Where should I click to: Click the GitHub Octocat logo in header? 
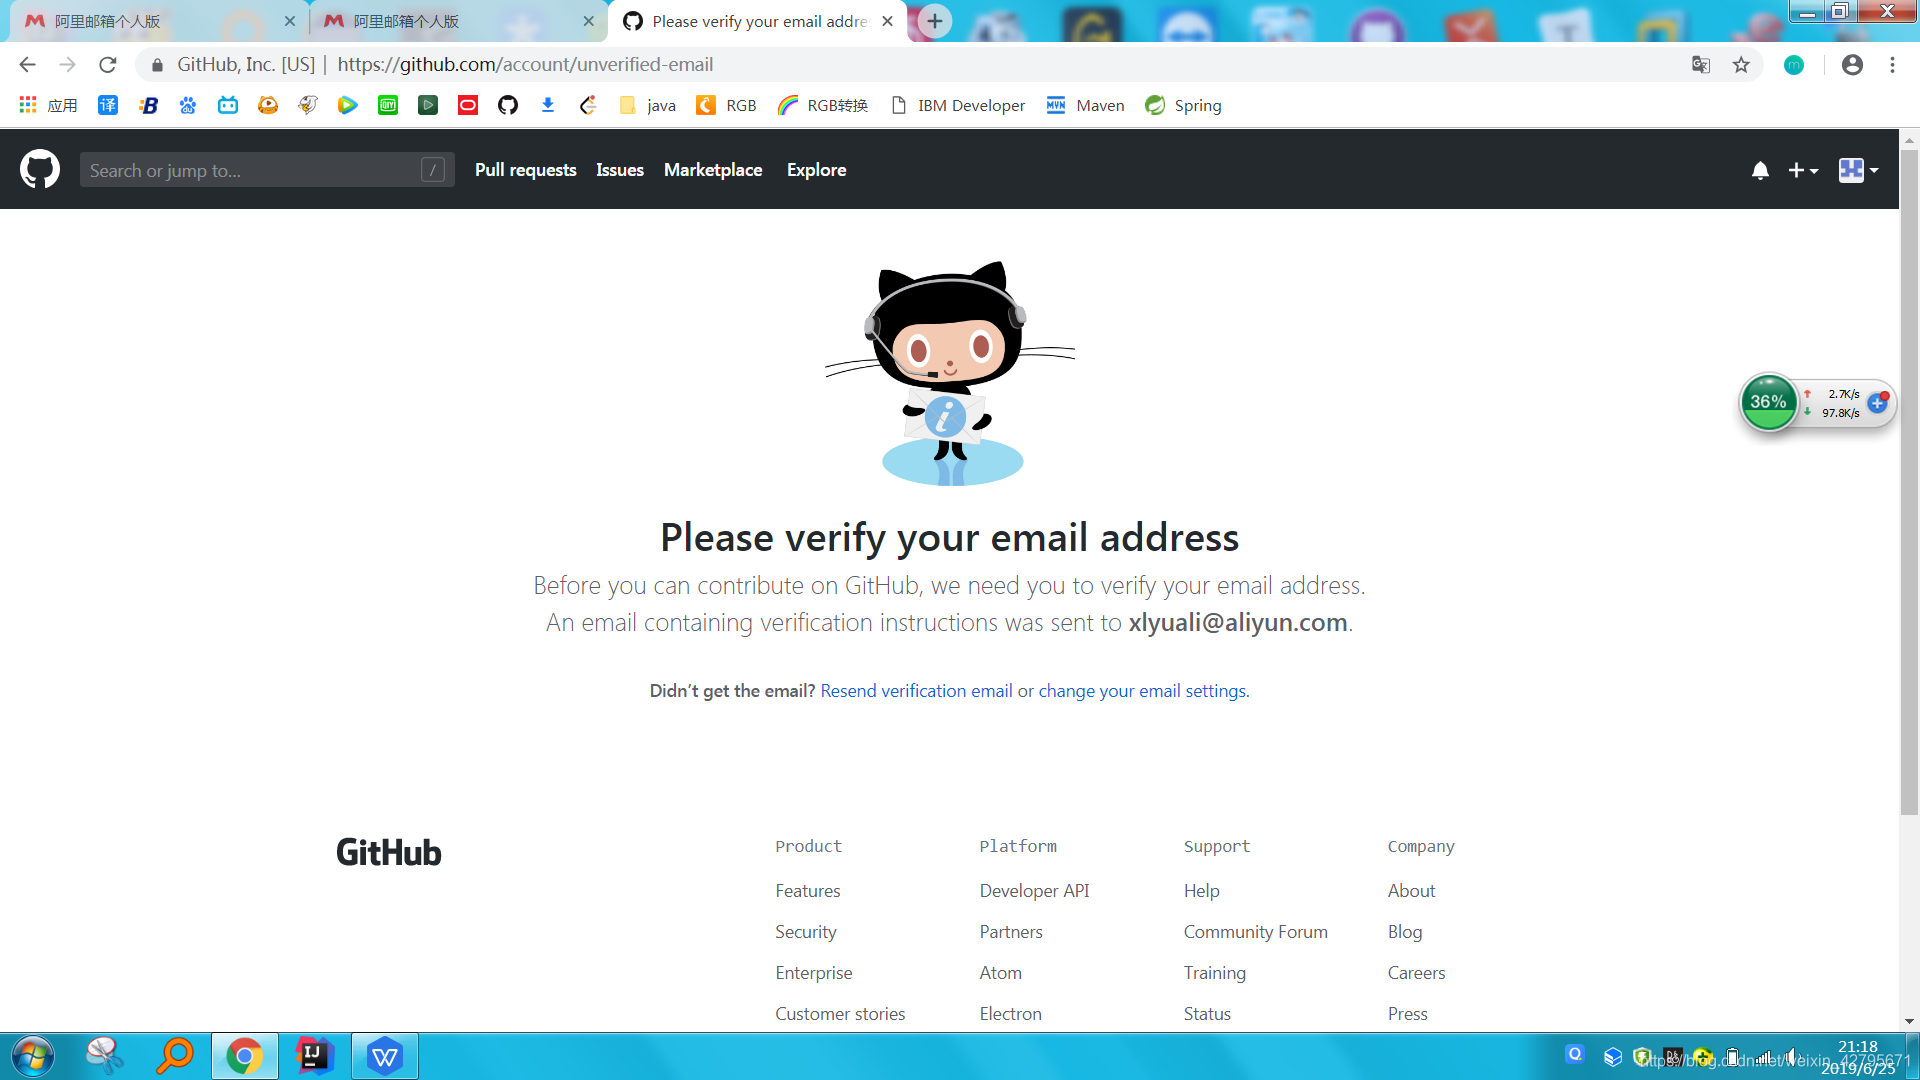[x=40, y=170]
